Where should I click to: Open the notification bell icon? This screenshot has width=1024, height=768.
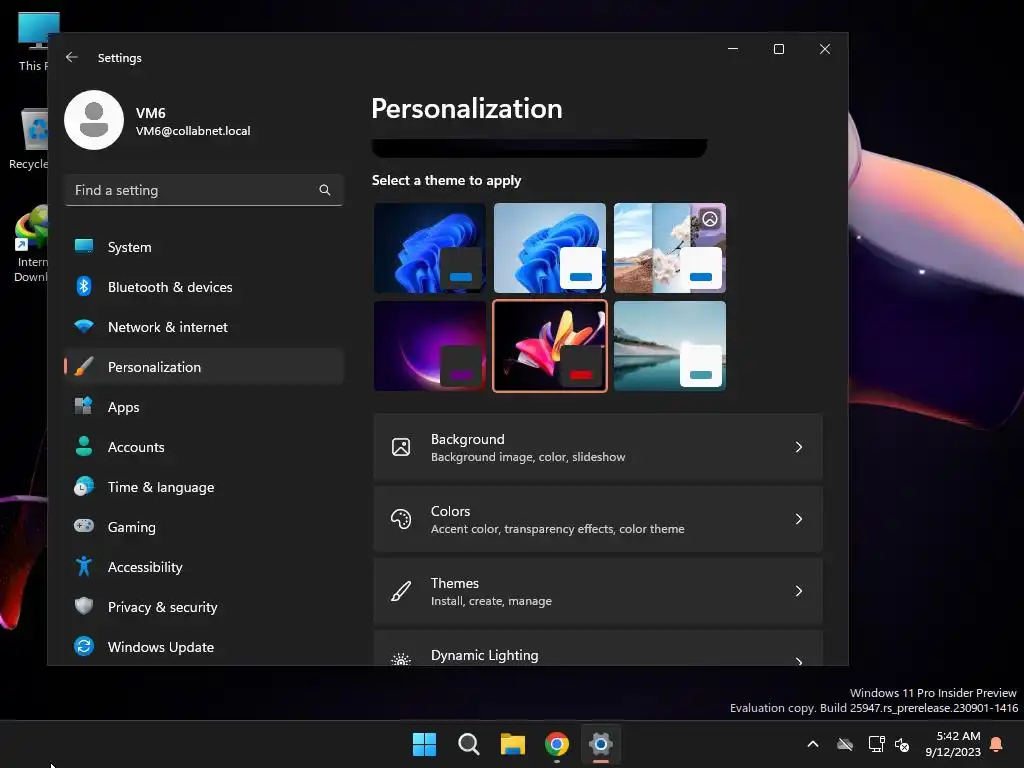pyautogui.click(x=997, y=744)
